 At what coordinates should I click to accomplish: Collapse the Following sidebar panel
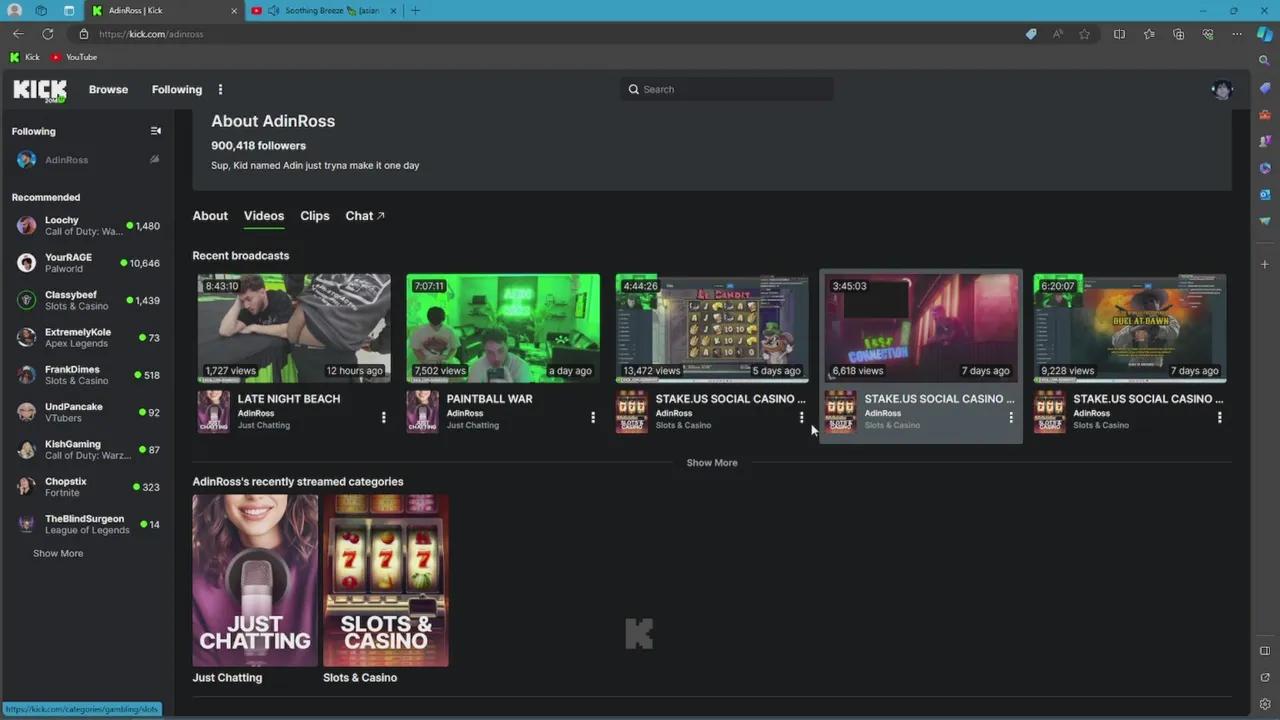(x=155, y=131)
